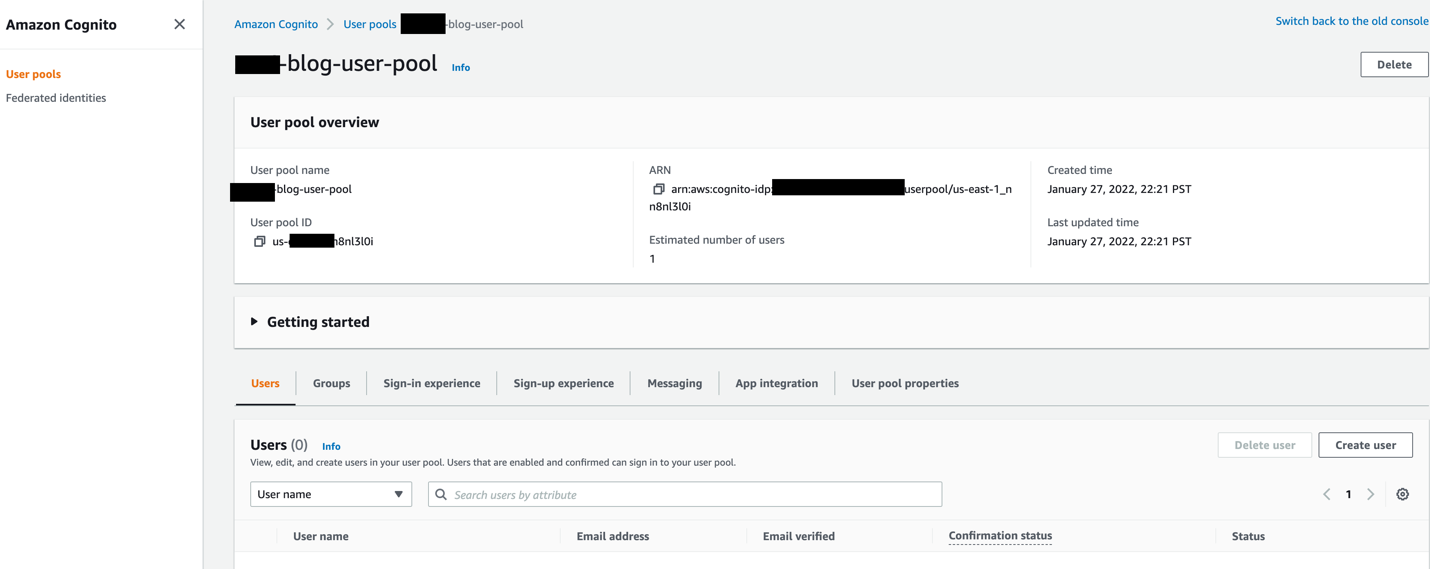Click the Created time value January 27, 2022

(1119, 189)
